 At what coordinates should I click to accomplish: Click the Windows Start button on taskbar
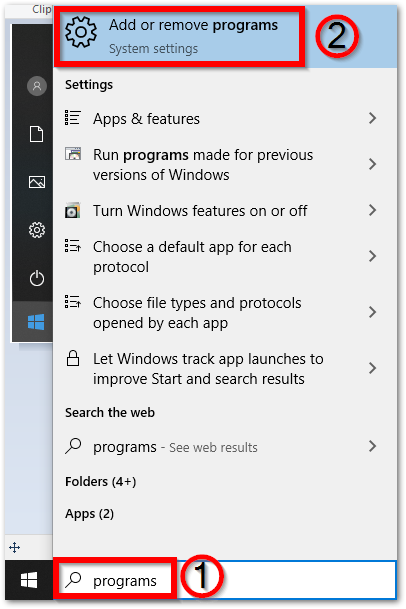point(29,580)
